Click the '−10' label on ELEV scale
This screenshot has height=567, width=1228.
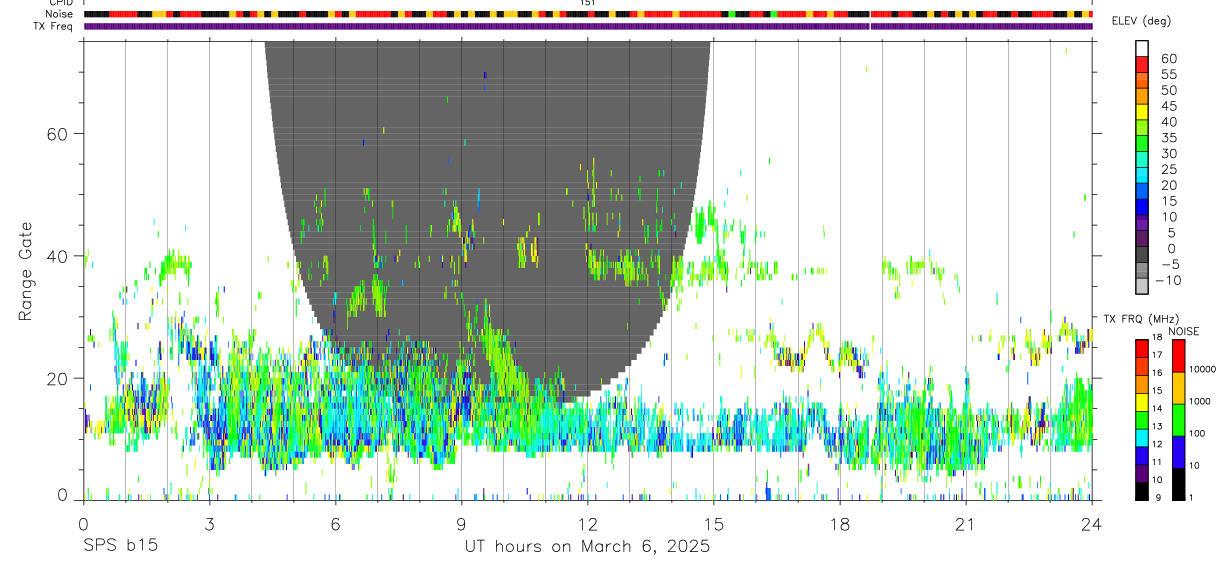pos(1166,281)
